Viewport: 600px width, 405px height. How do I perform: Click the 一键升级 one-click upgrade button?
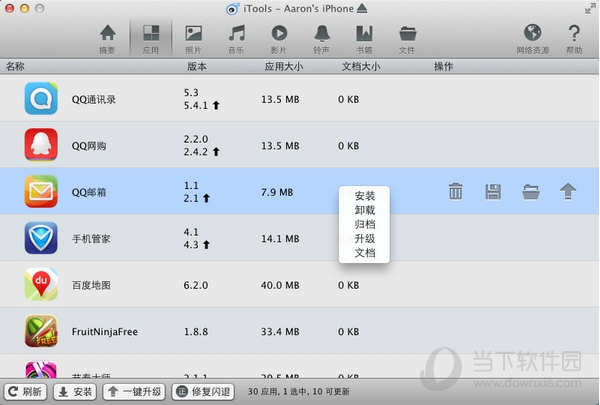(134, 392)
